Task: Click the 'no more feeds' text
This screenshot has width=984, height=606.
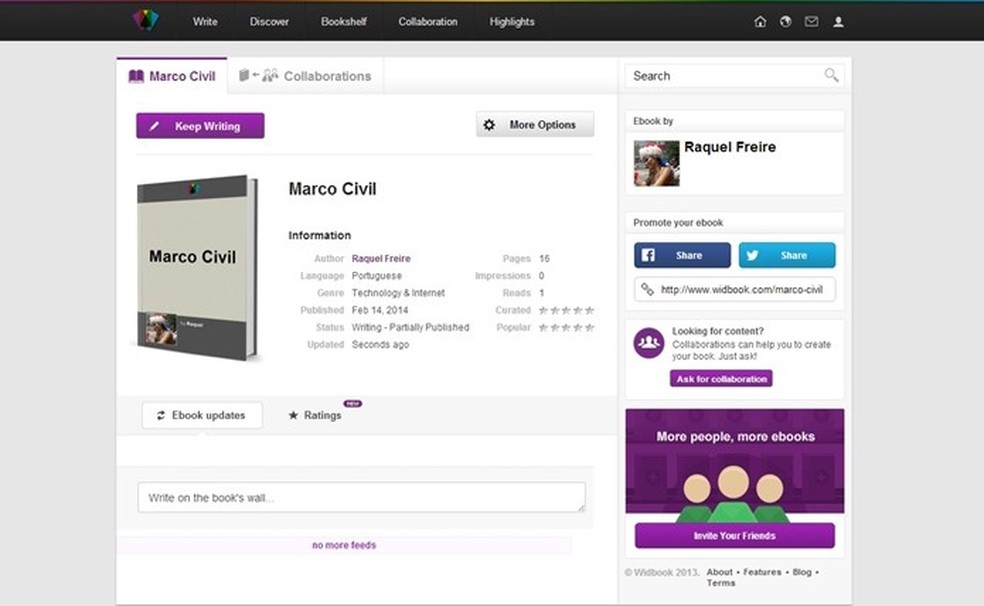Action: [344, 545]
